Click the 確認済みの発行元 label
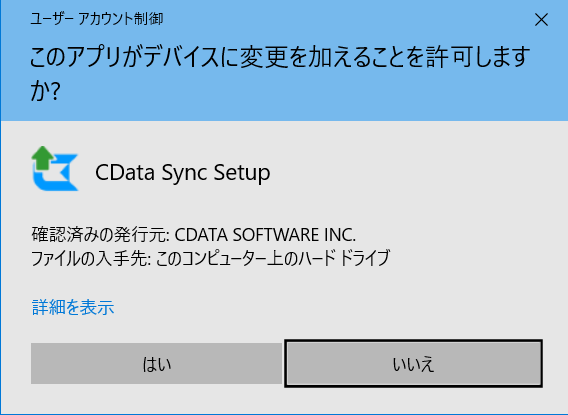This screenshot has width=568, height=415. (x=100, y=235)
